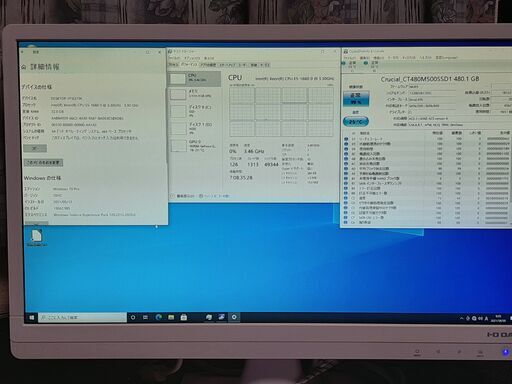This screenshot has height=384, width=512.
Task: Switch to the ユーザー tab in Task Manager
Action: [x=242, y=65]
